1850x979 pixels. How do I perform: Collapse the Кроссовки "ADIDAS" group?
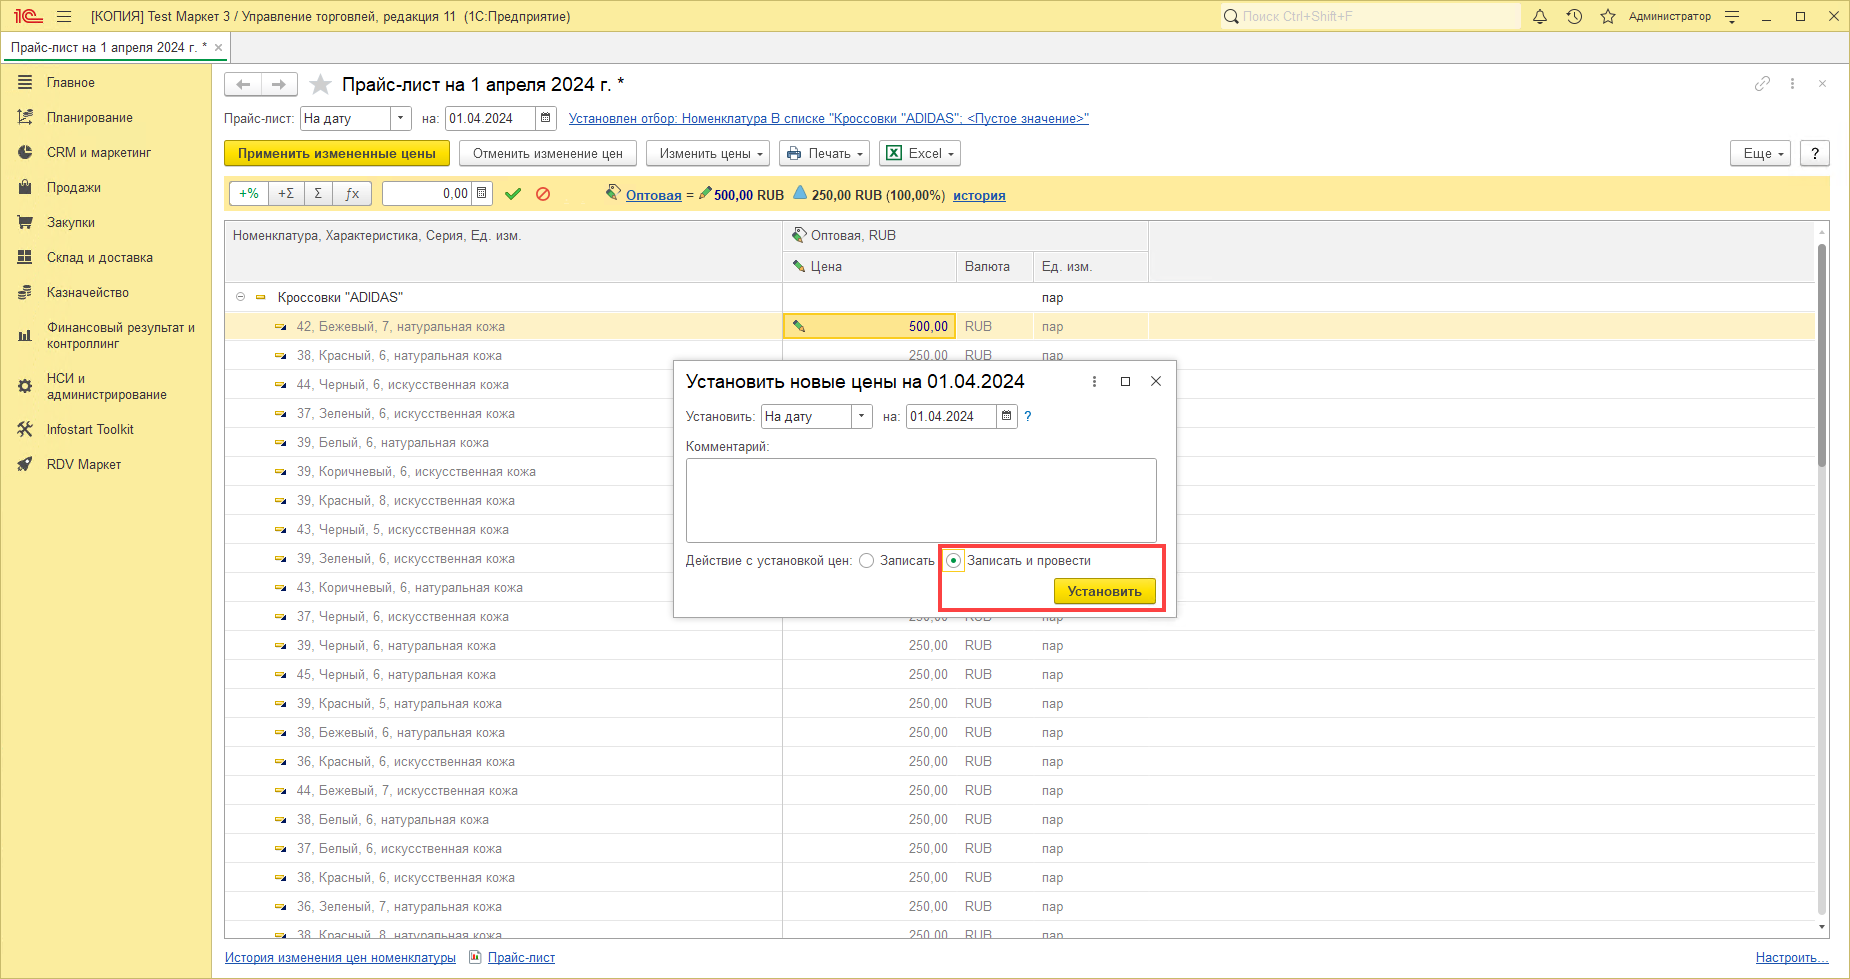coord(240,297)
